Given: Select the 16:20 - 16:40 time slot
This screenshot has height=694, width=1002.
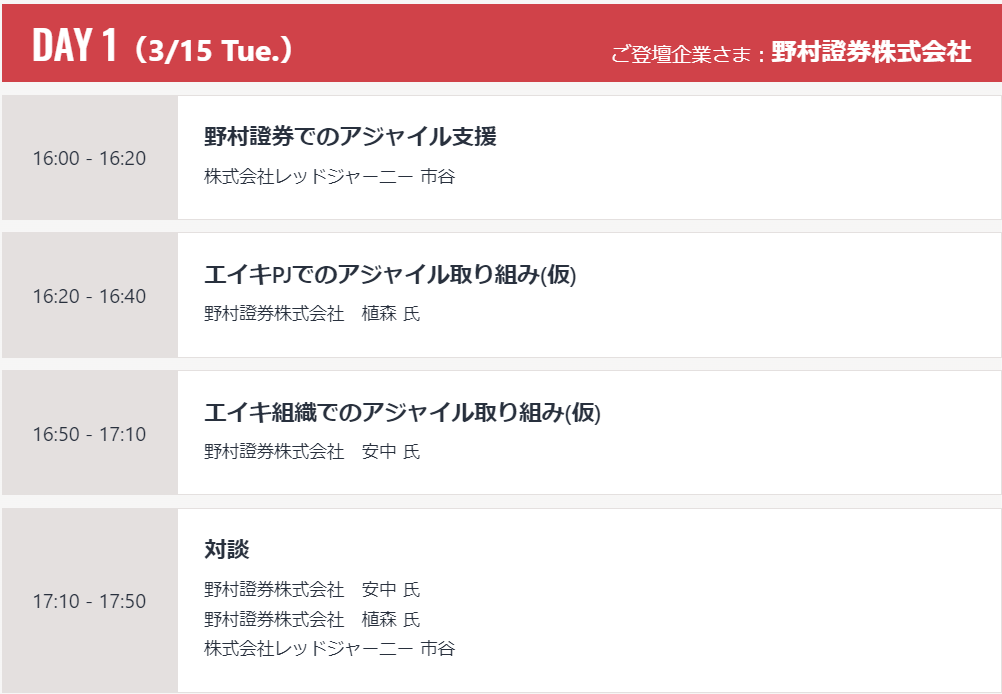Looking at the screenshot, I should [x=89, y=296].
